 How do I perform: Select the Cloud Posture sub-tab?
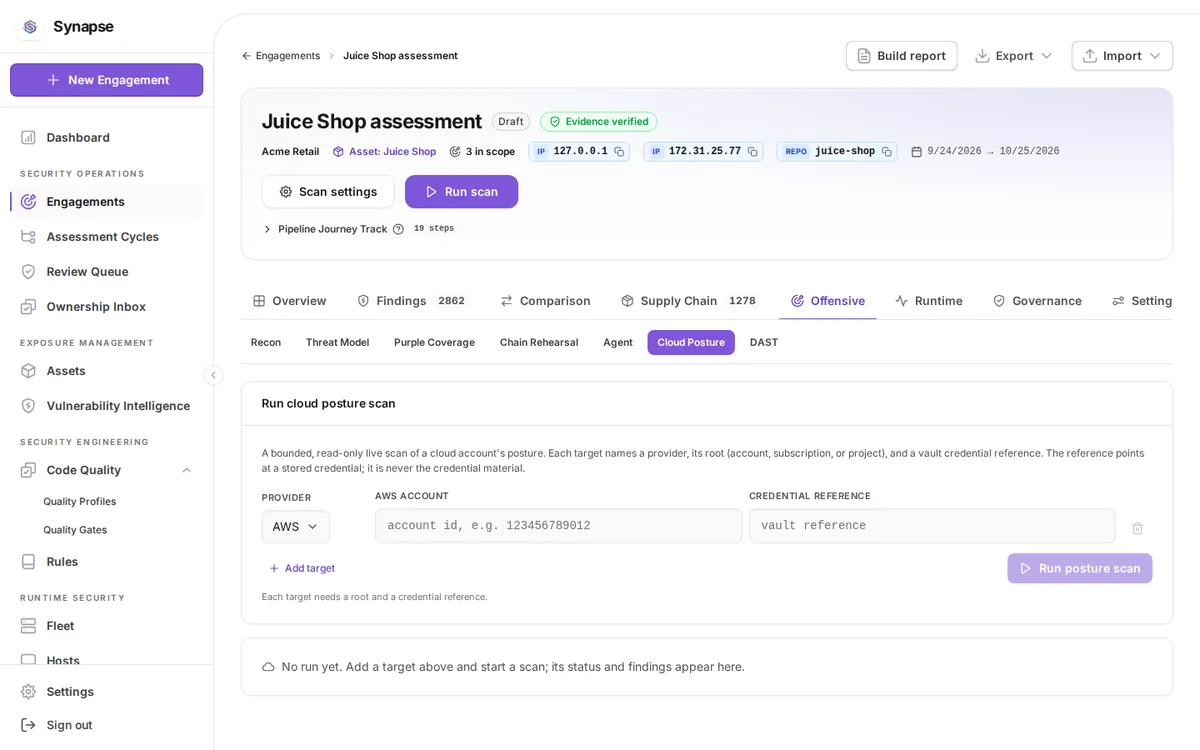point(691,342)
